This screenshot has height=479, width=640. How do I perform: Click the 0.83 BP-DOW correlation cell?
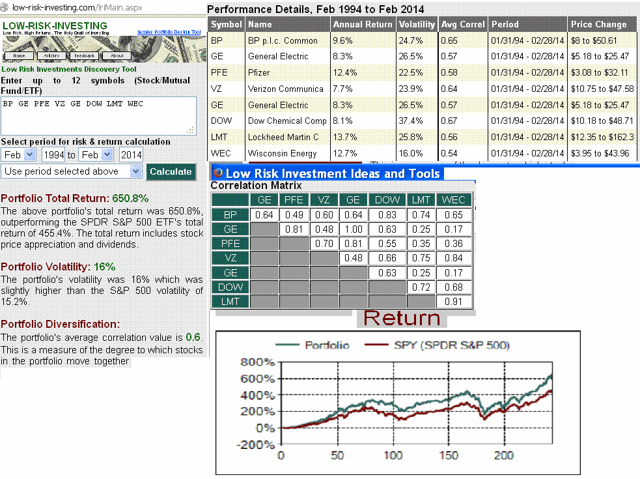click(387, 215)
